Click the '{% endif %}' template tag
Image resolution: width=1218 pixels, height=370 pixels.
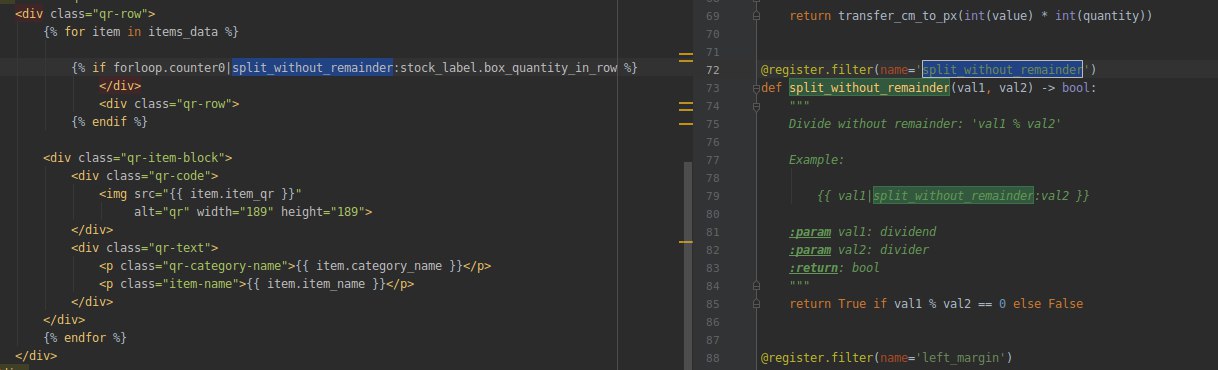tap(109, 122)
